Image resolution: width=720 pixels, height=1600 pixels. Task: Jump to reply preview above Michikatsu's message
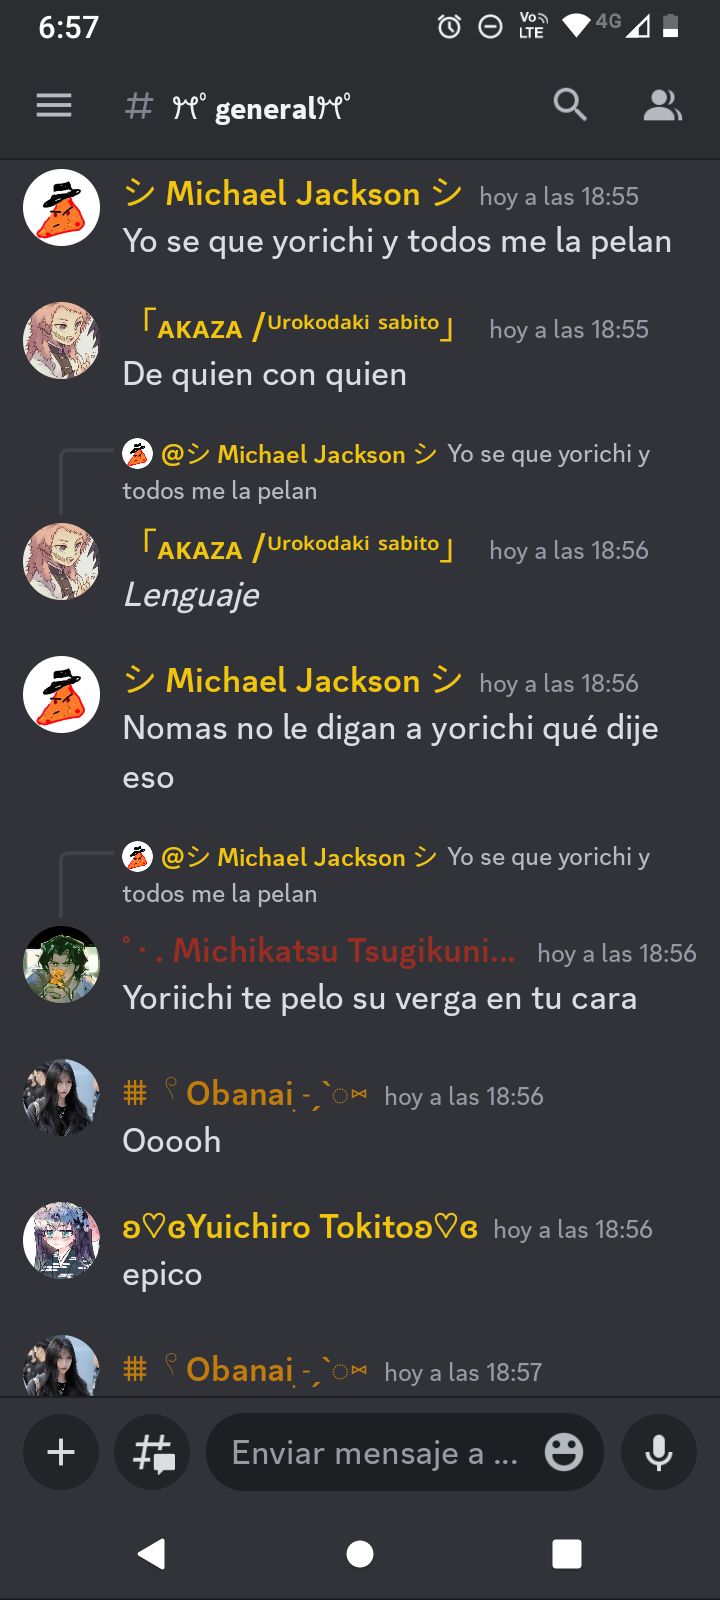(386, 875)
